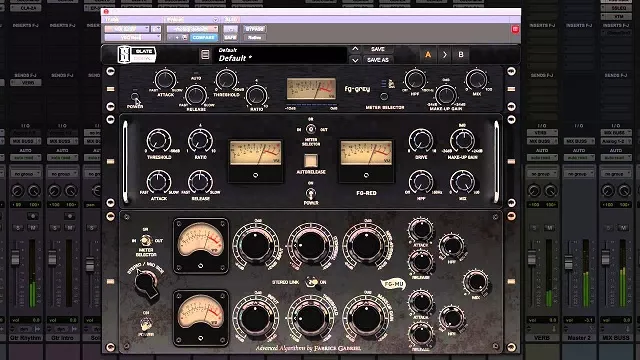Toggle the FG-MU Stereo Link switch
640x360 pixels.
pyautogui.click(x=312, y=282)
